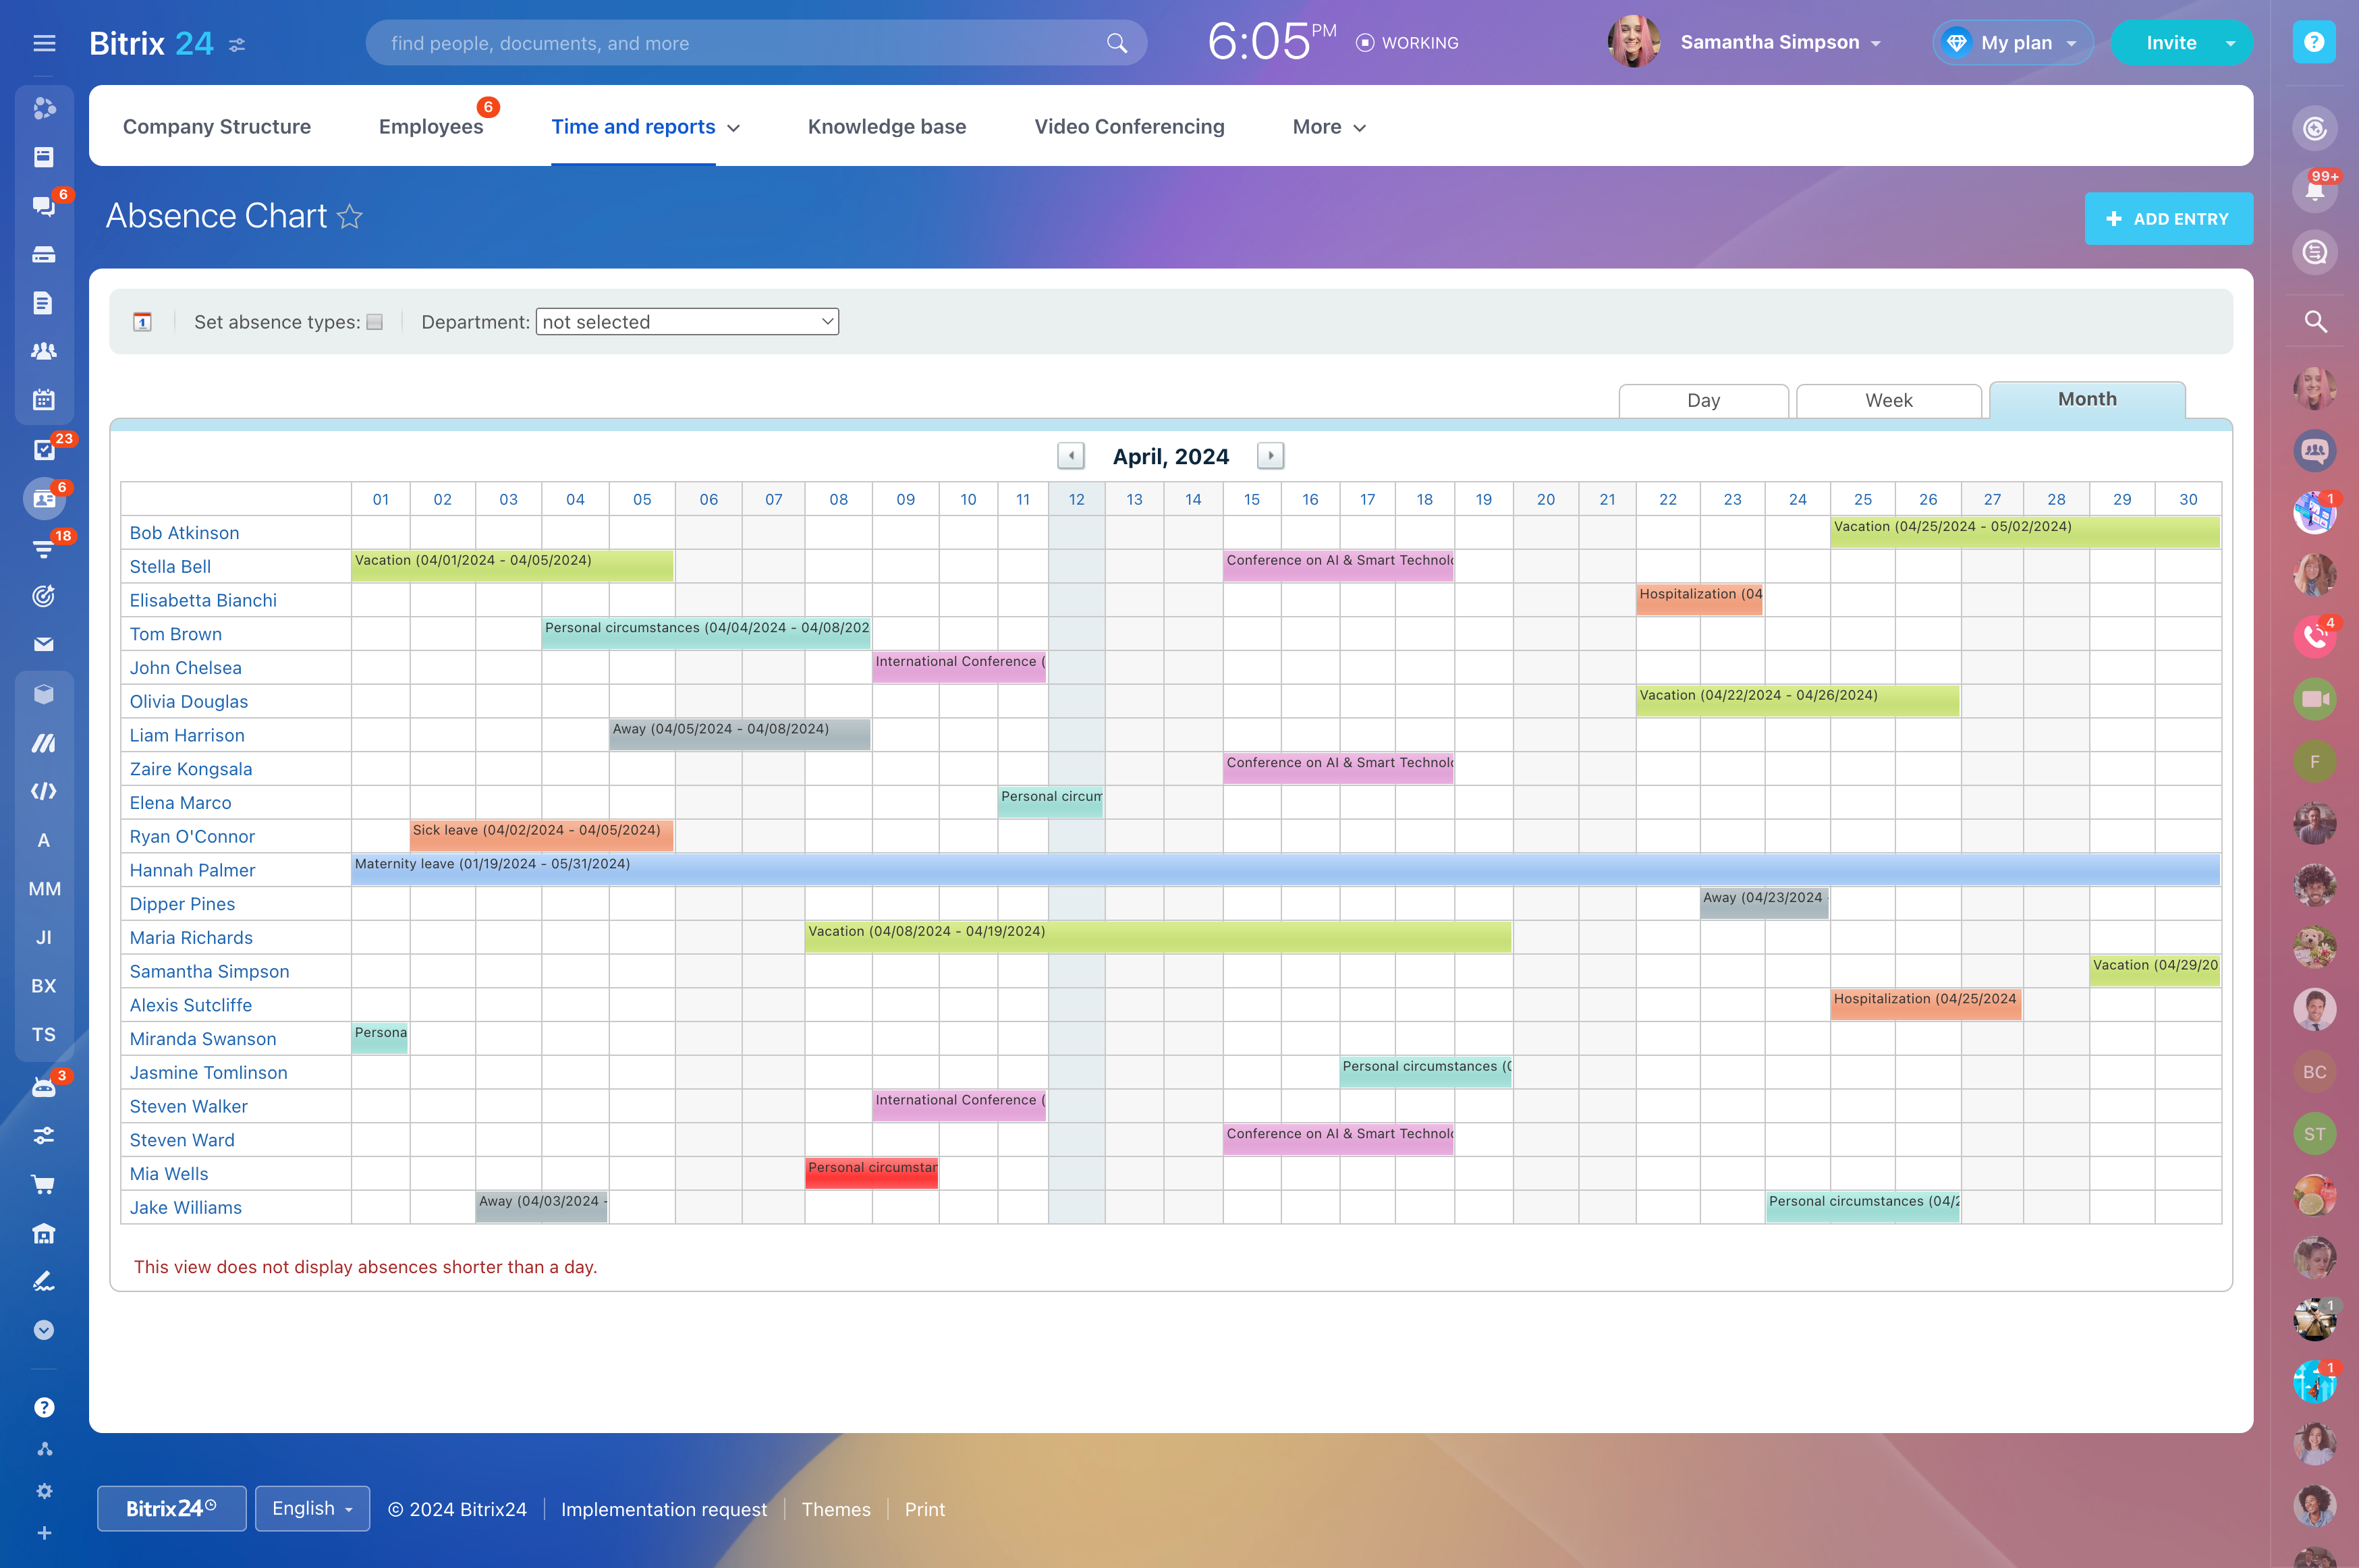Viewport: 2359px width, 1568px height.
Task: Favorite Absence Chart with star icon
Action: (350, 216)
